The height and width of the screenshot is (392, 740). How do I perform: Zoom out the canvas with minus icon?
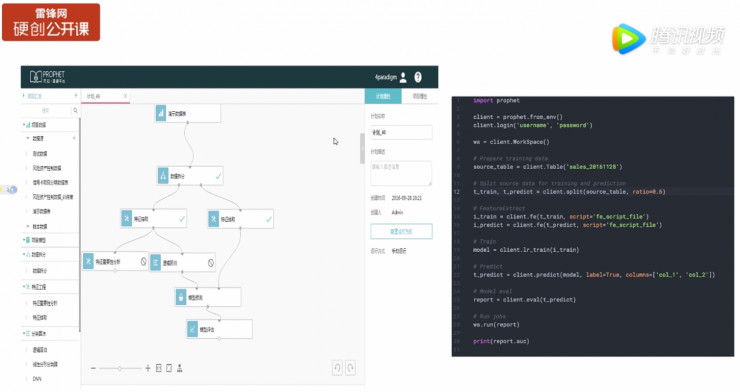[93, 368]
